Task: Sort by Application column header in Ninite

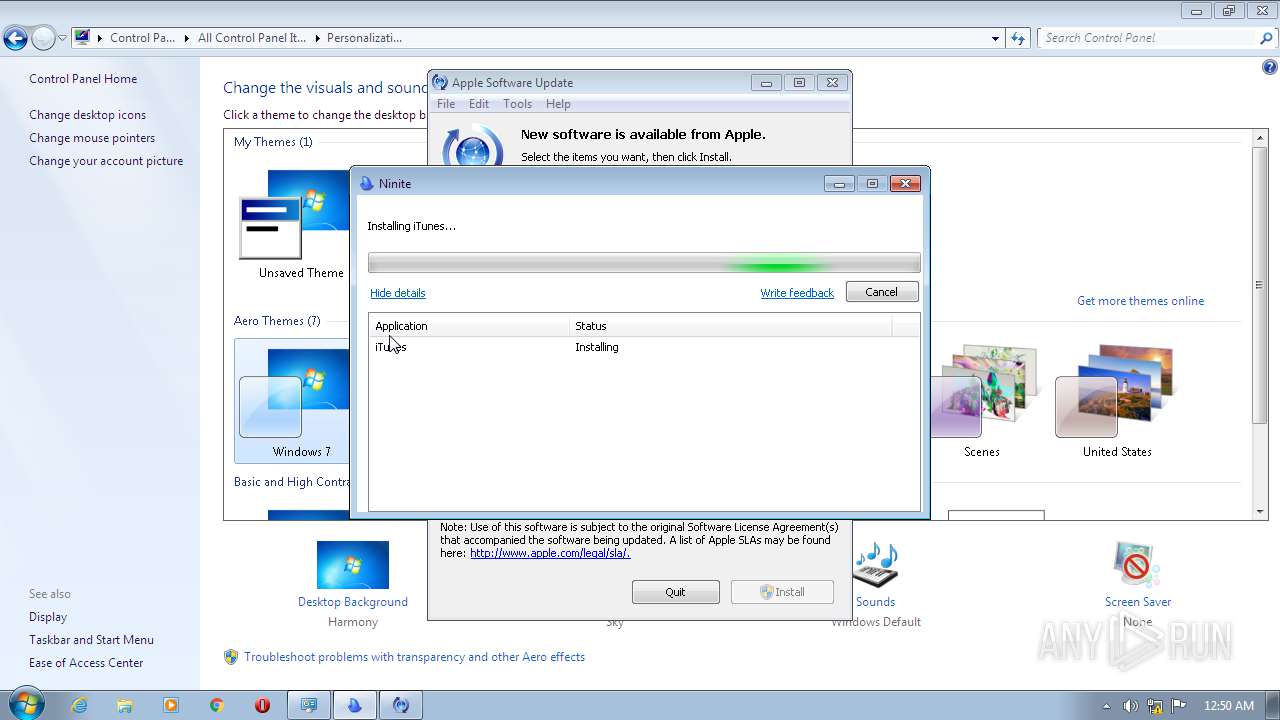Action: pyautogui.click(x=469, y=326)
